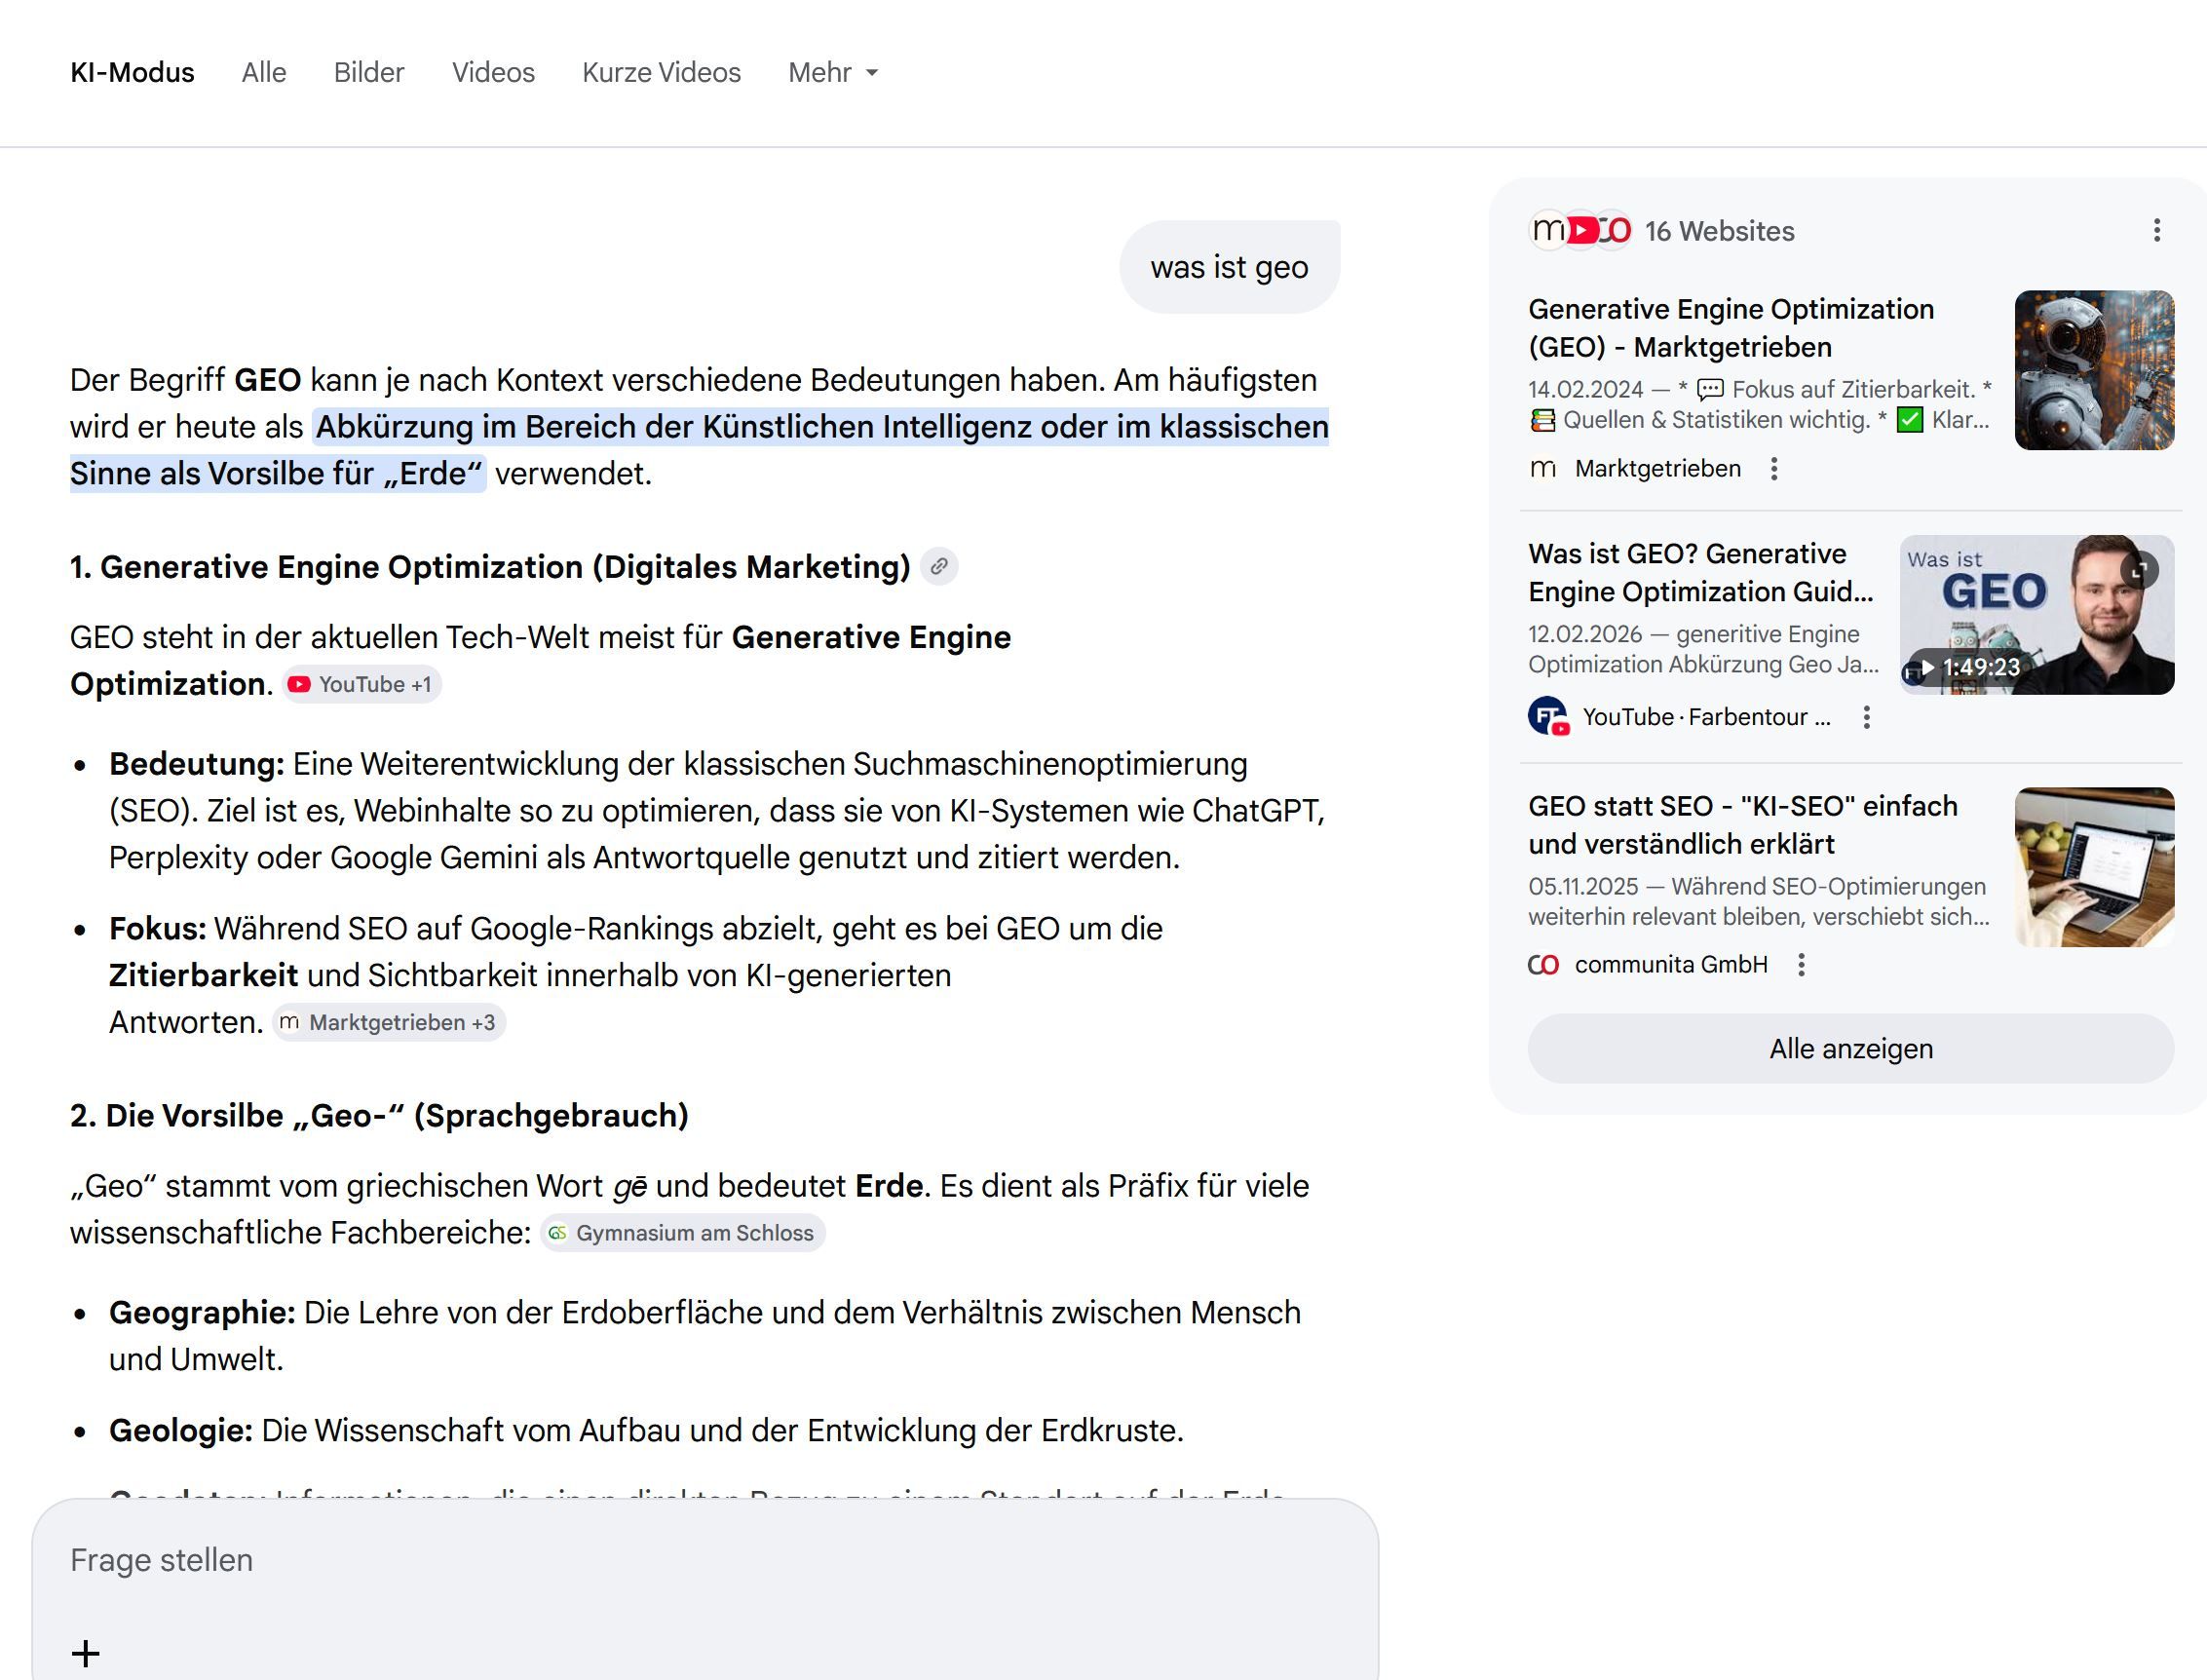2207x1680 pixels.
Task: Switch to the Bilder tab
Action: point(368,72)
